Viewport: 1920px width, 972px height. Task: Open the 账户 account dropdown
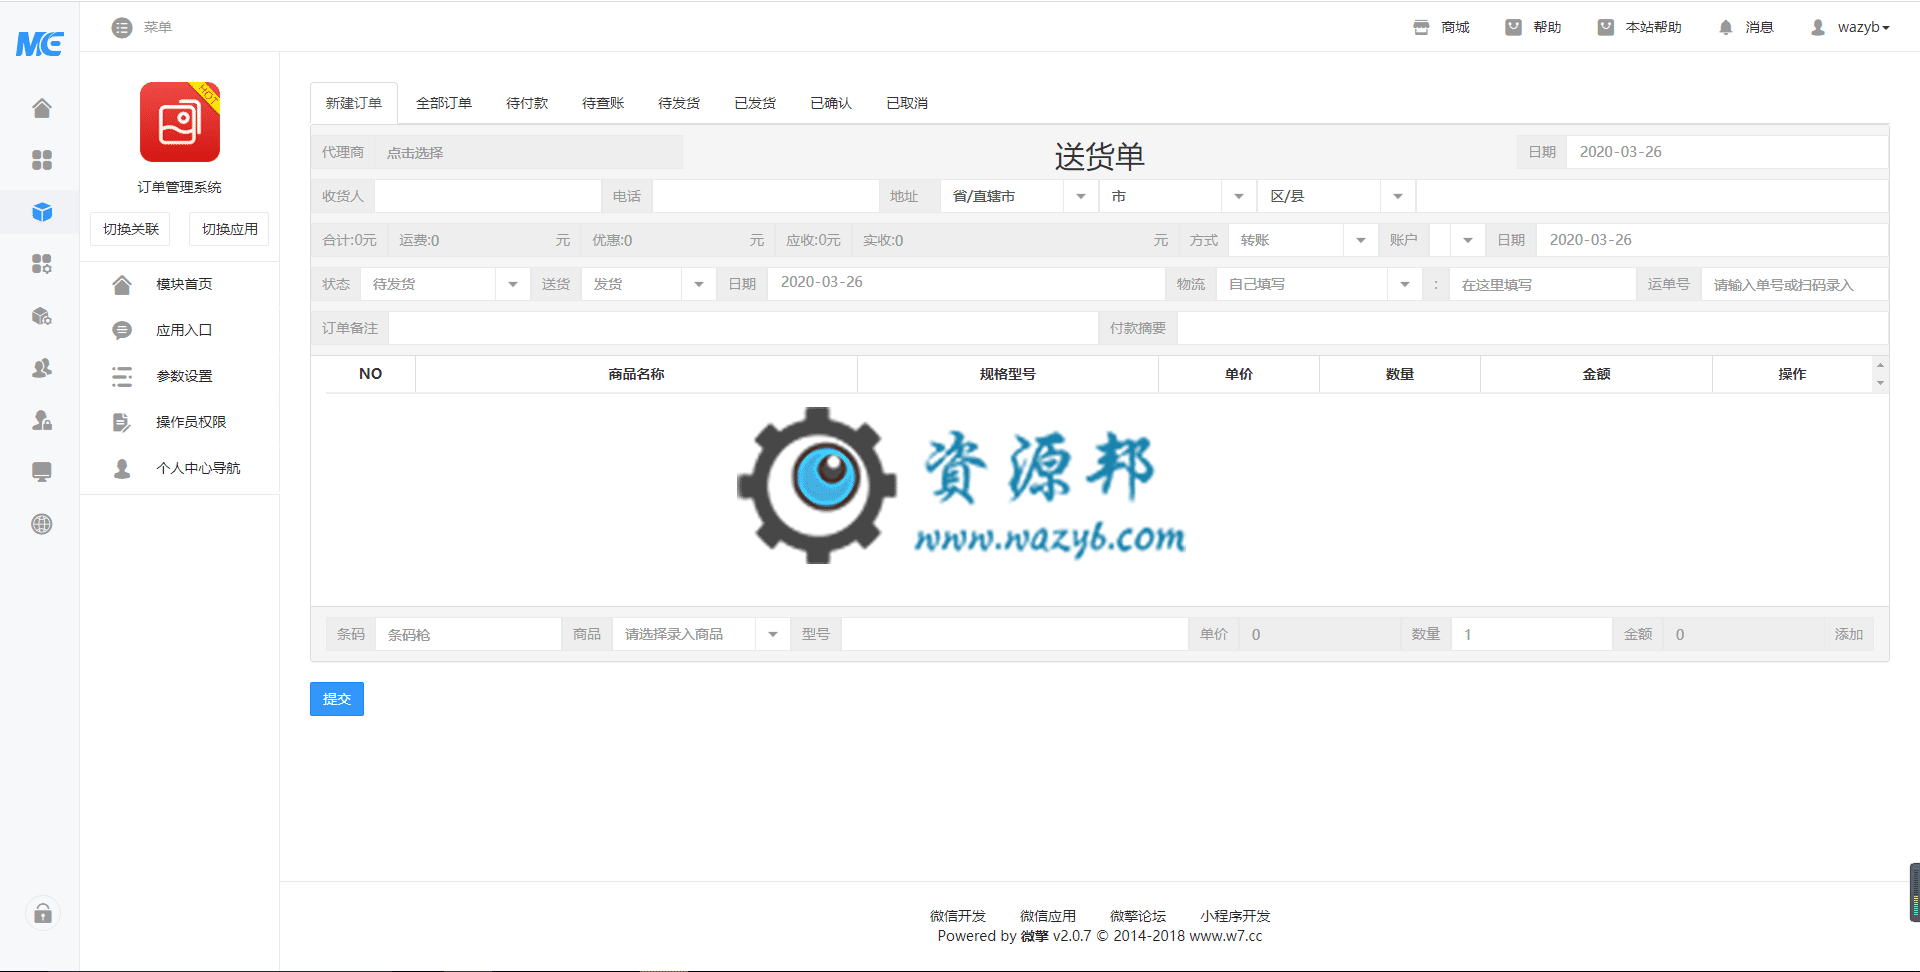coord(1457,241)
